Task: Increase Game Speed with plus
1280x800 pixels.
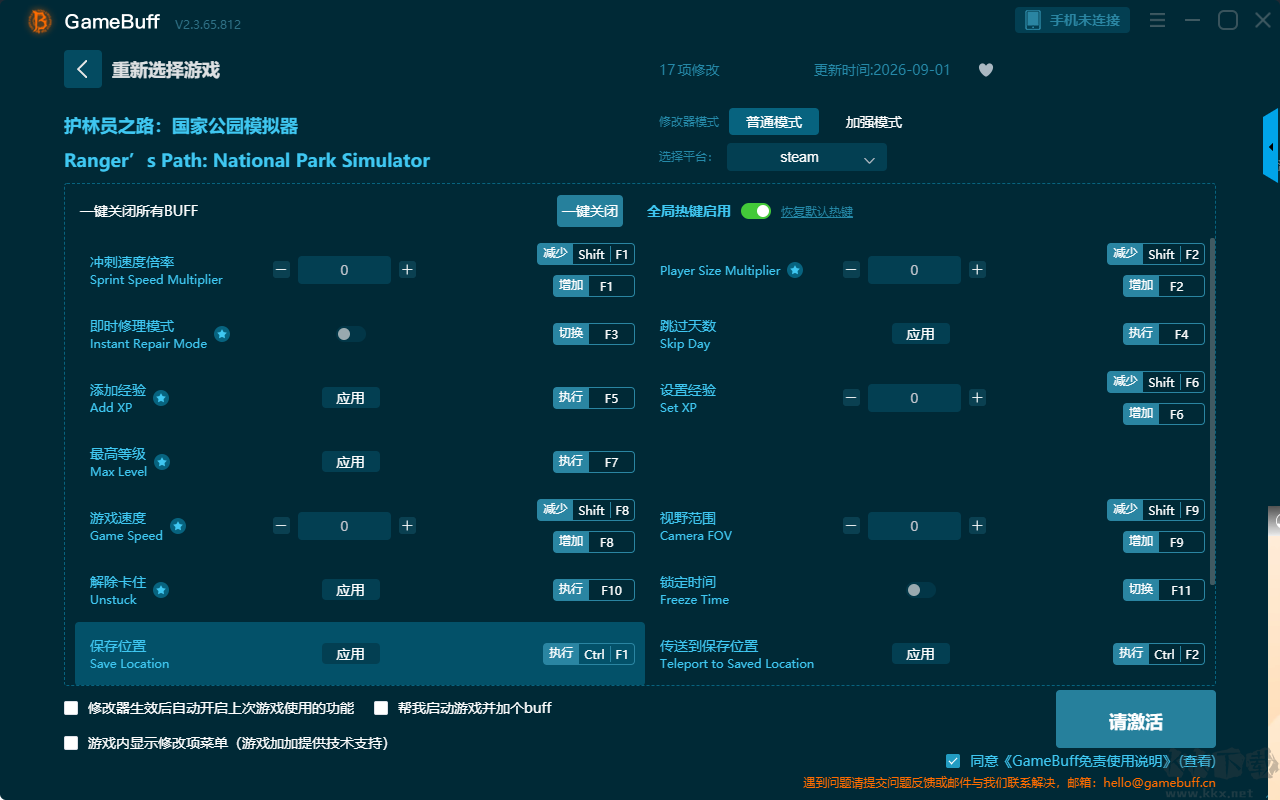Action: pyautogui.click(x=407, y=526)
